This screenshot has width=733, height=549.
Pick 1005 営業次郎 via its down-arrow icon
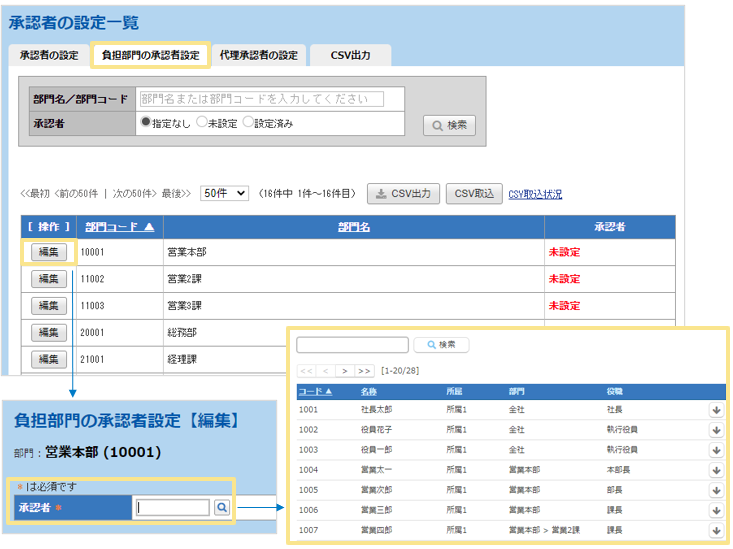pos(716,490)
